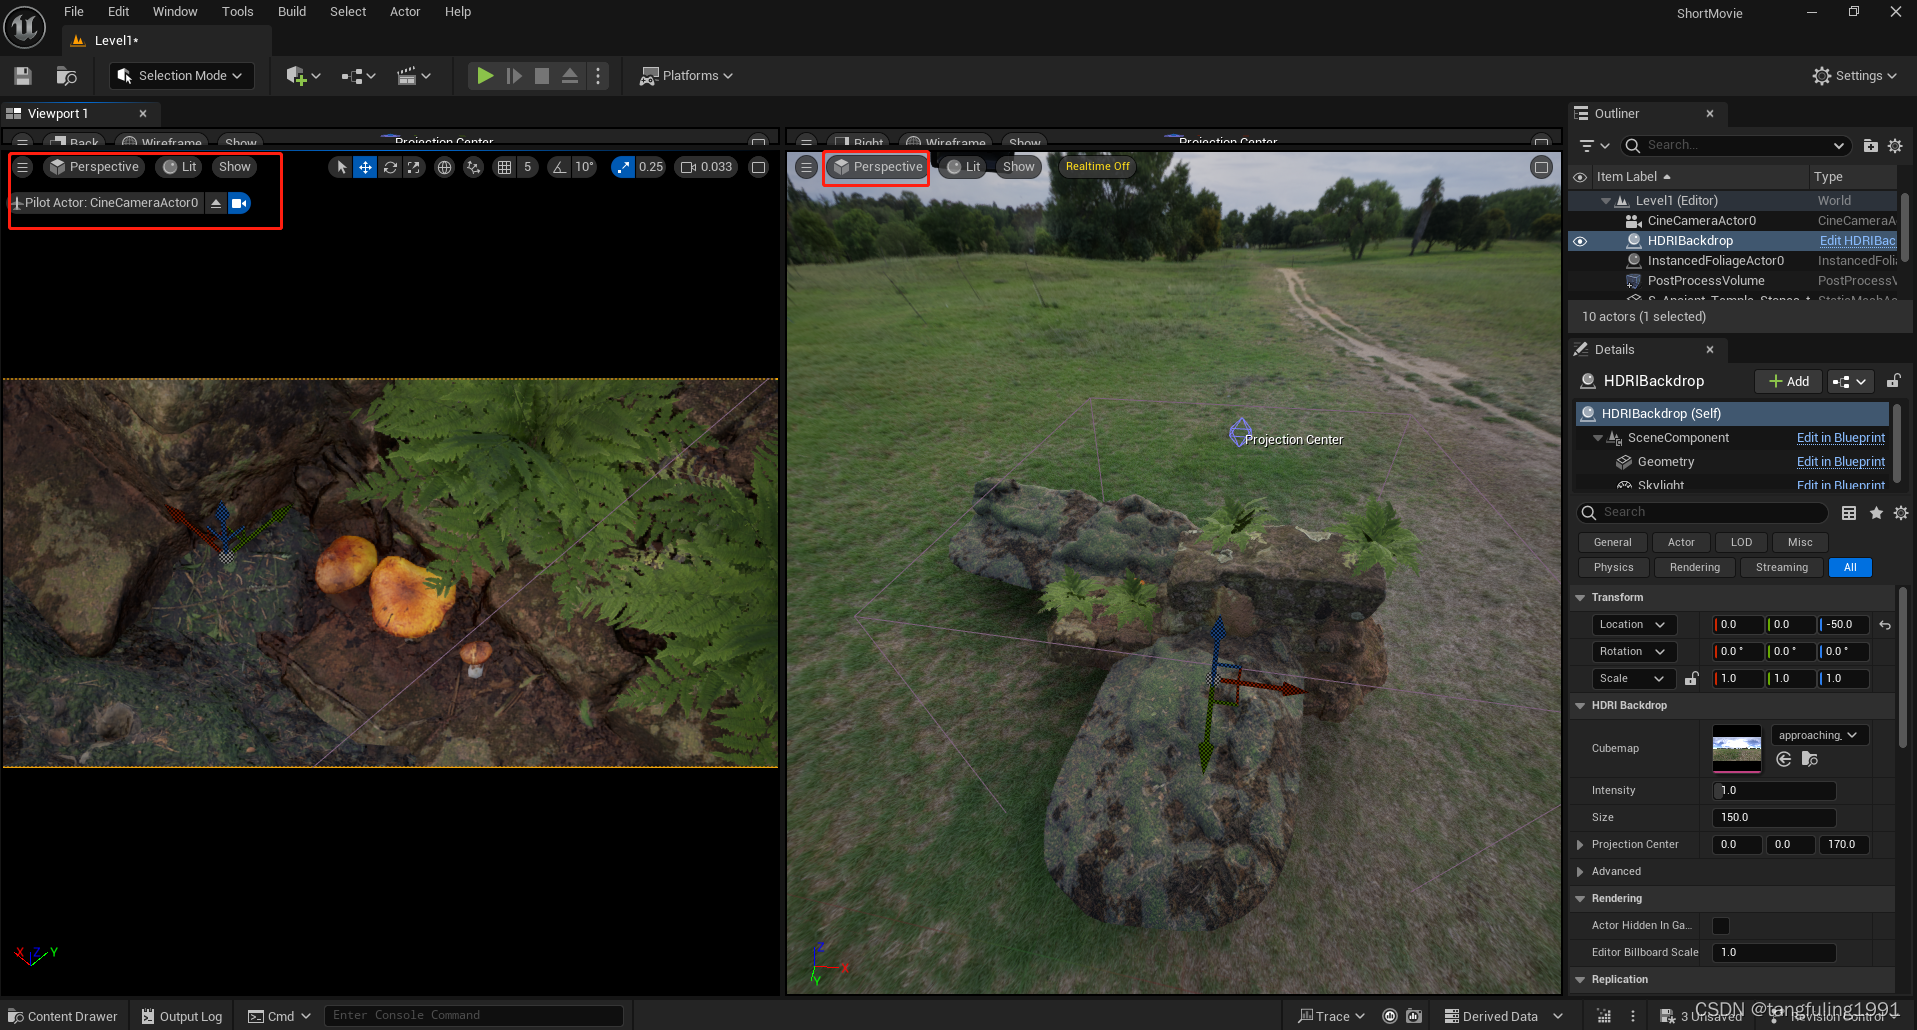Open the browse content folder icon in the toolbar

pyautogui.click(x=67, y=76)
